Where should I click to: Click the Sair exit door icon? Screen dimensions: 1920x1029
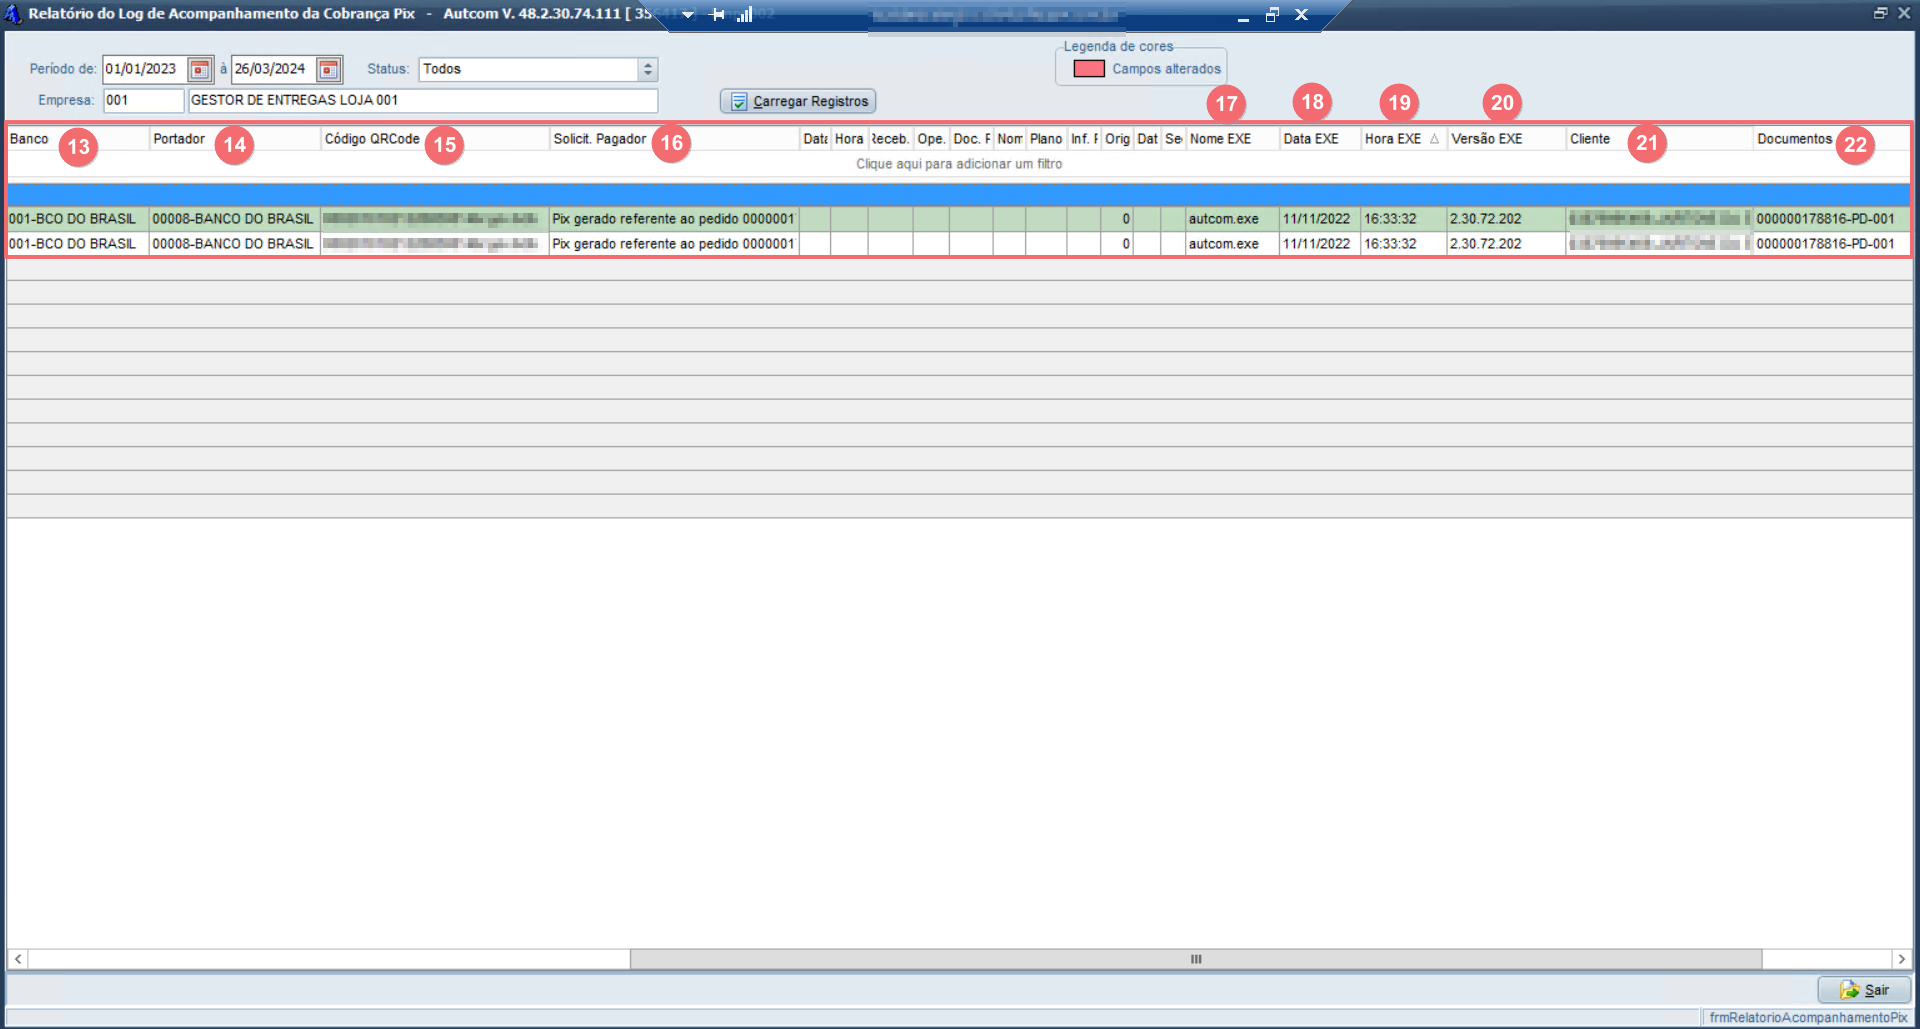click(1850, 990)
